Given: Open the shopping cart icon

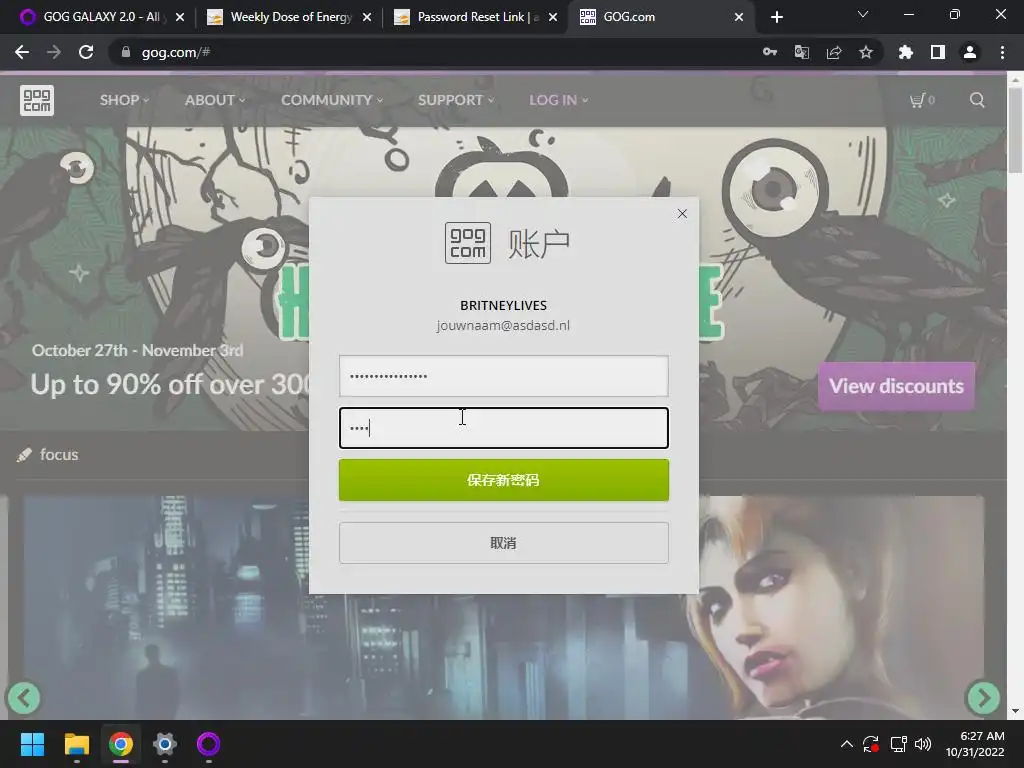Looking at the screenshot, I should pos(921,100).
